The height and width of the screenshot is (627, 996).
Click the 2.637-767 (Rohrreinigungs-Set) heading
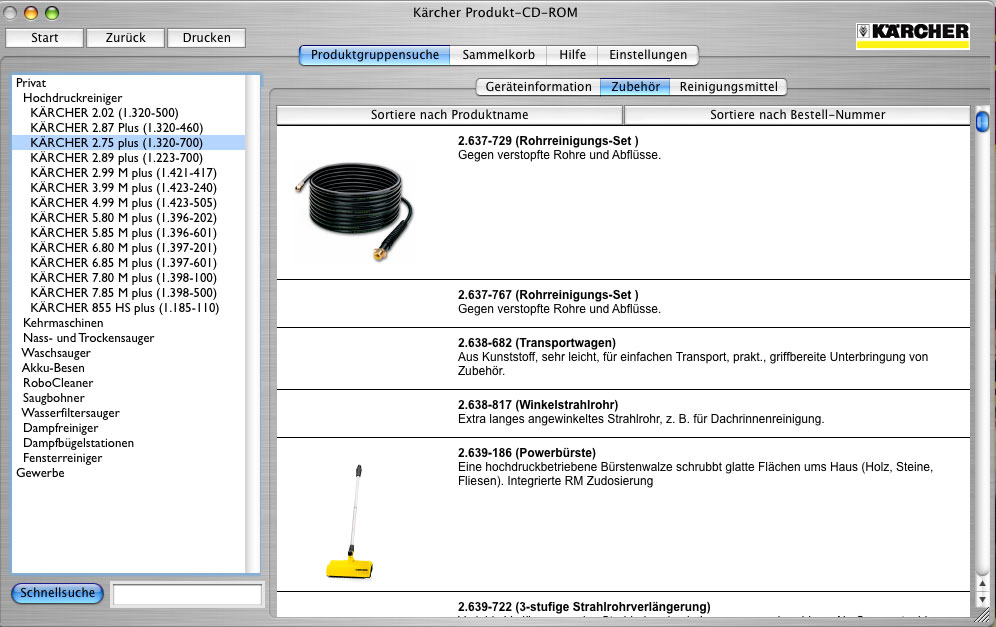[x=548, y=295]
